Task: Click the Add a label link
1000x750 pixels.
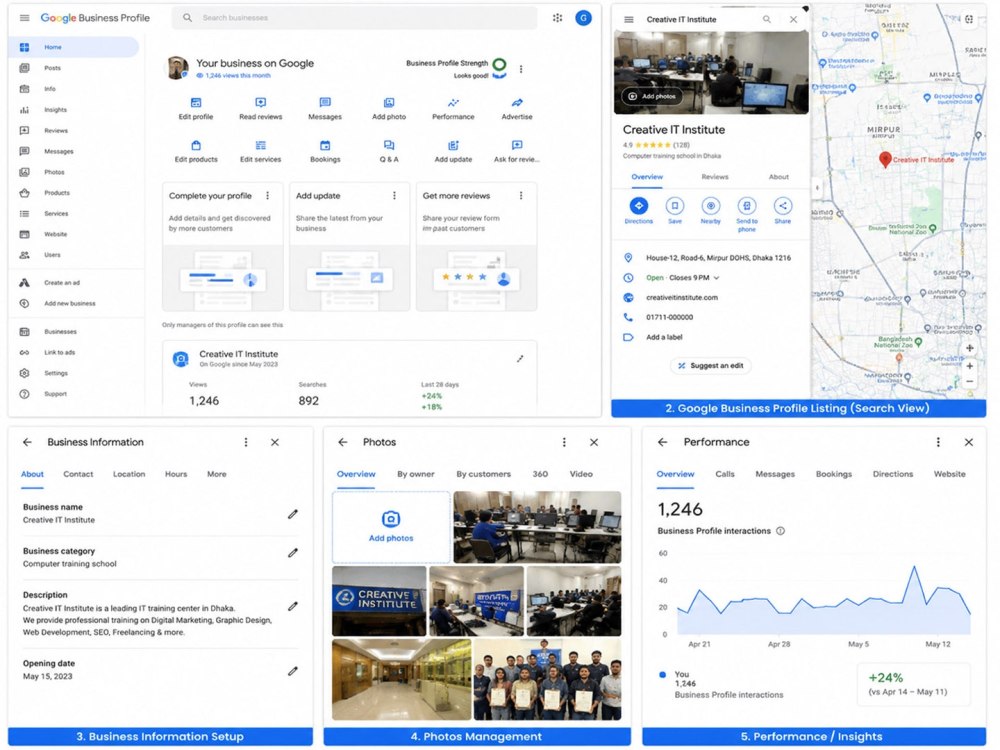Action: 664,337
